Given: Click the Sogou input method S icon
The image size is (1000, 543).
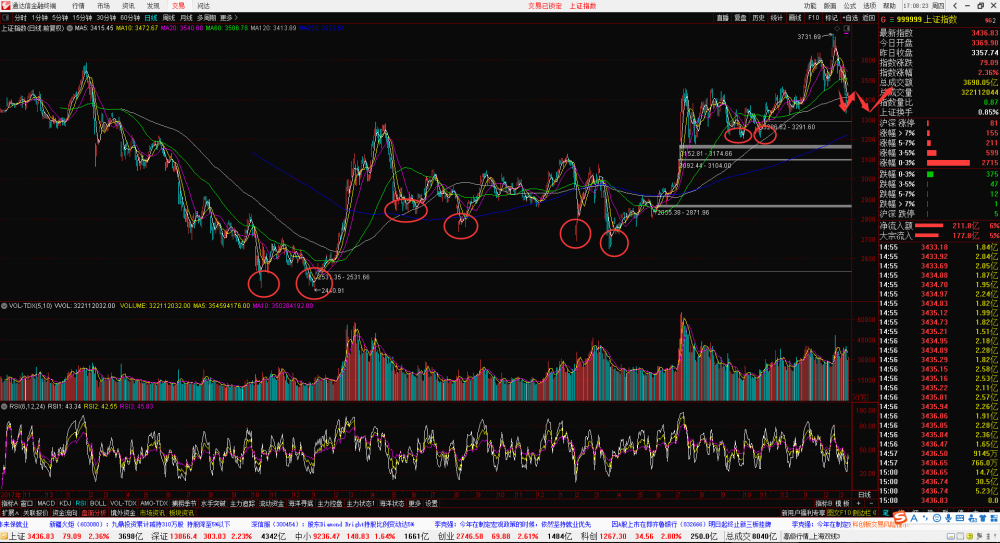Looking at the screenshot, I should tap(900, 517).
